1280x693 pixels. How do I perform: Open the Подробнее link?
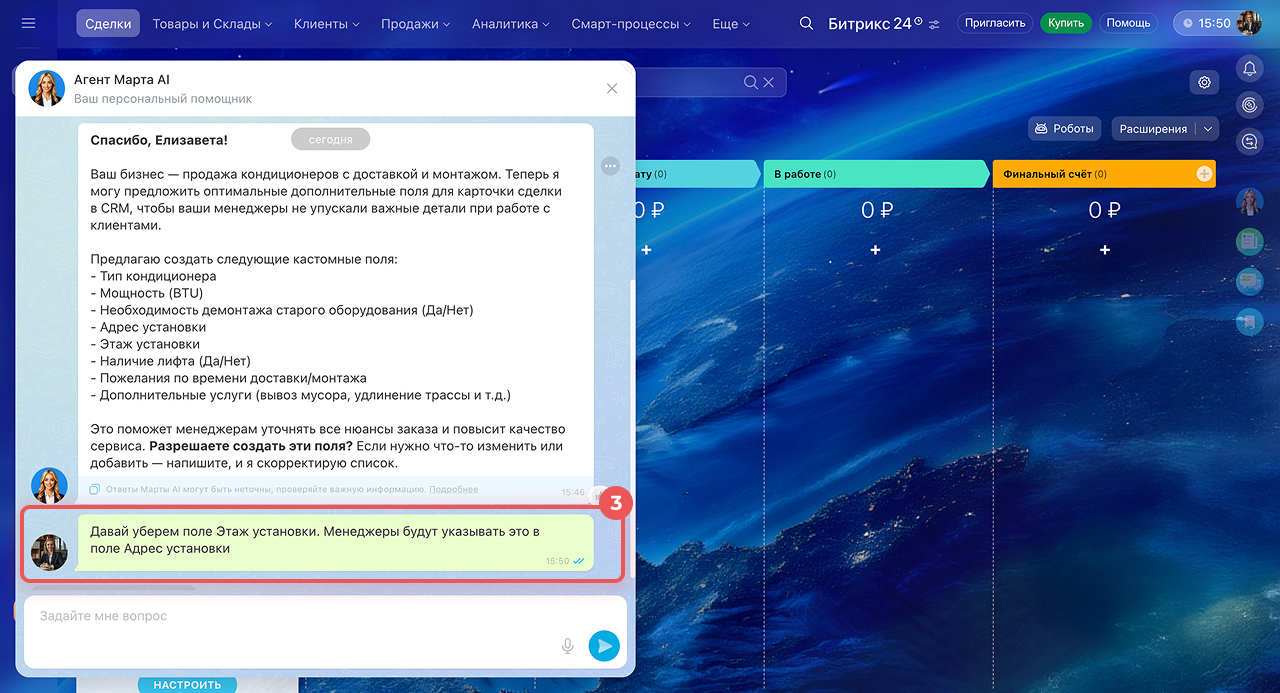(x=453, y=489)
